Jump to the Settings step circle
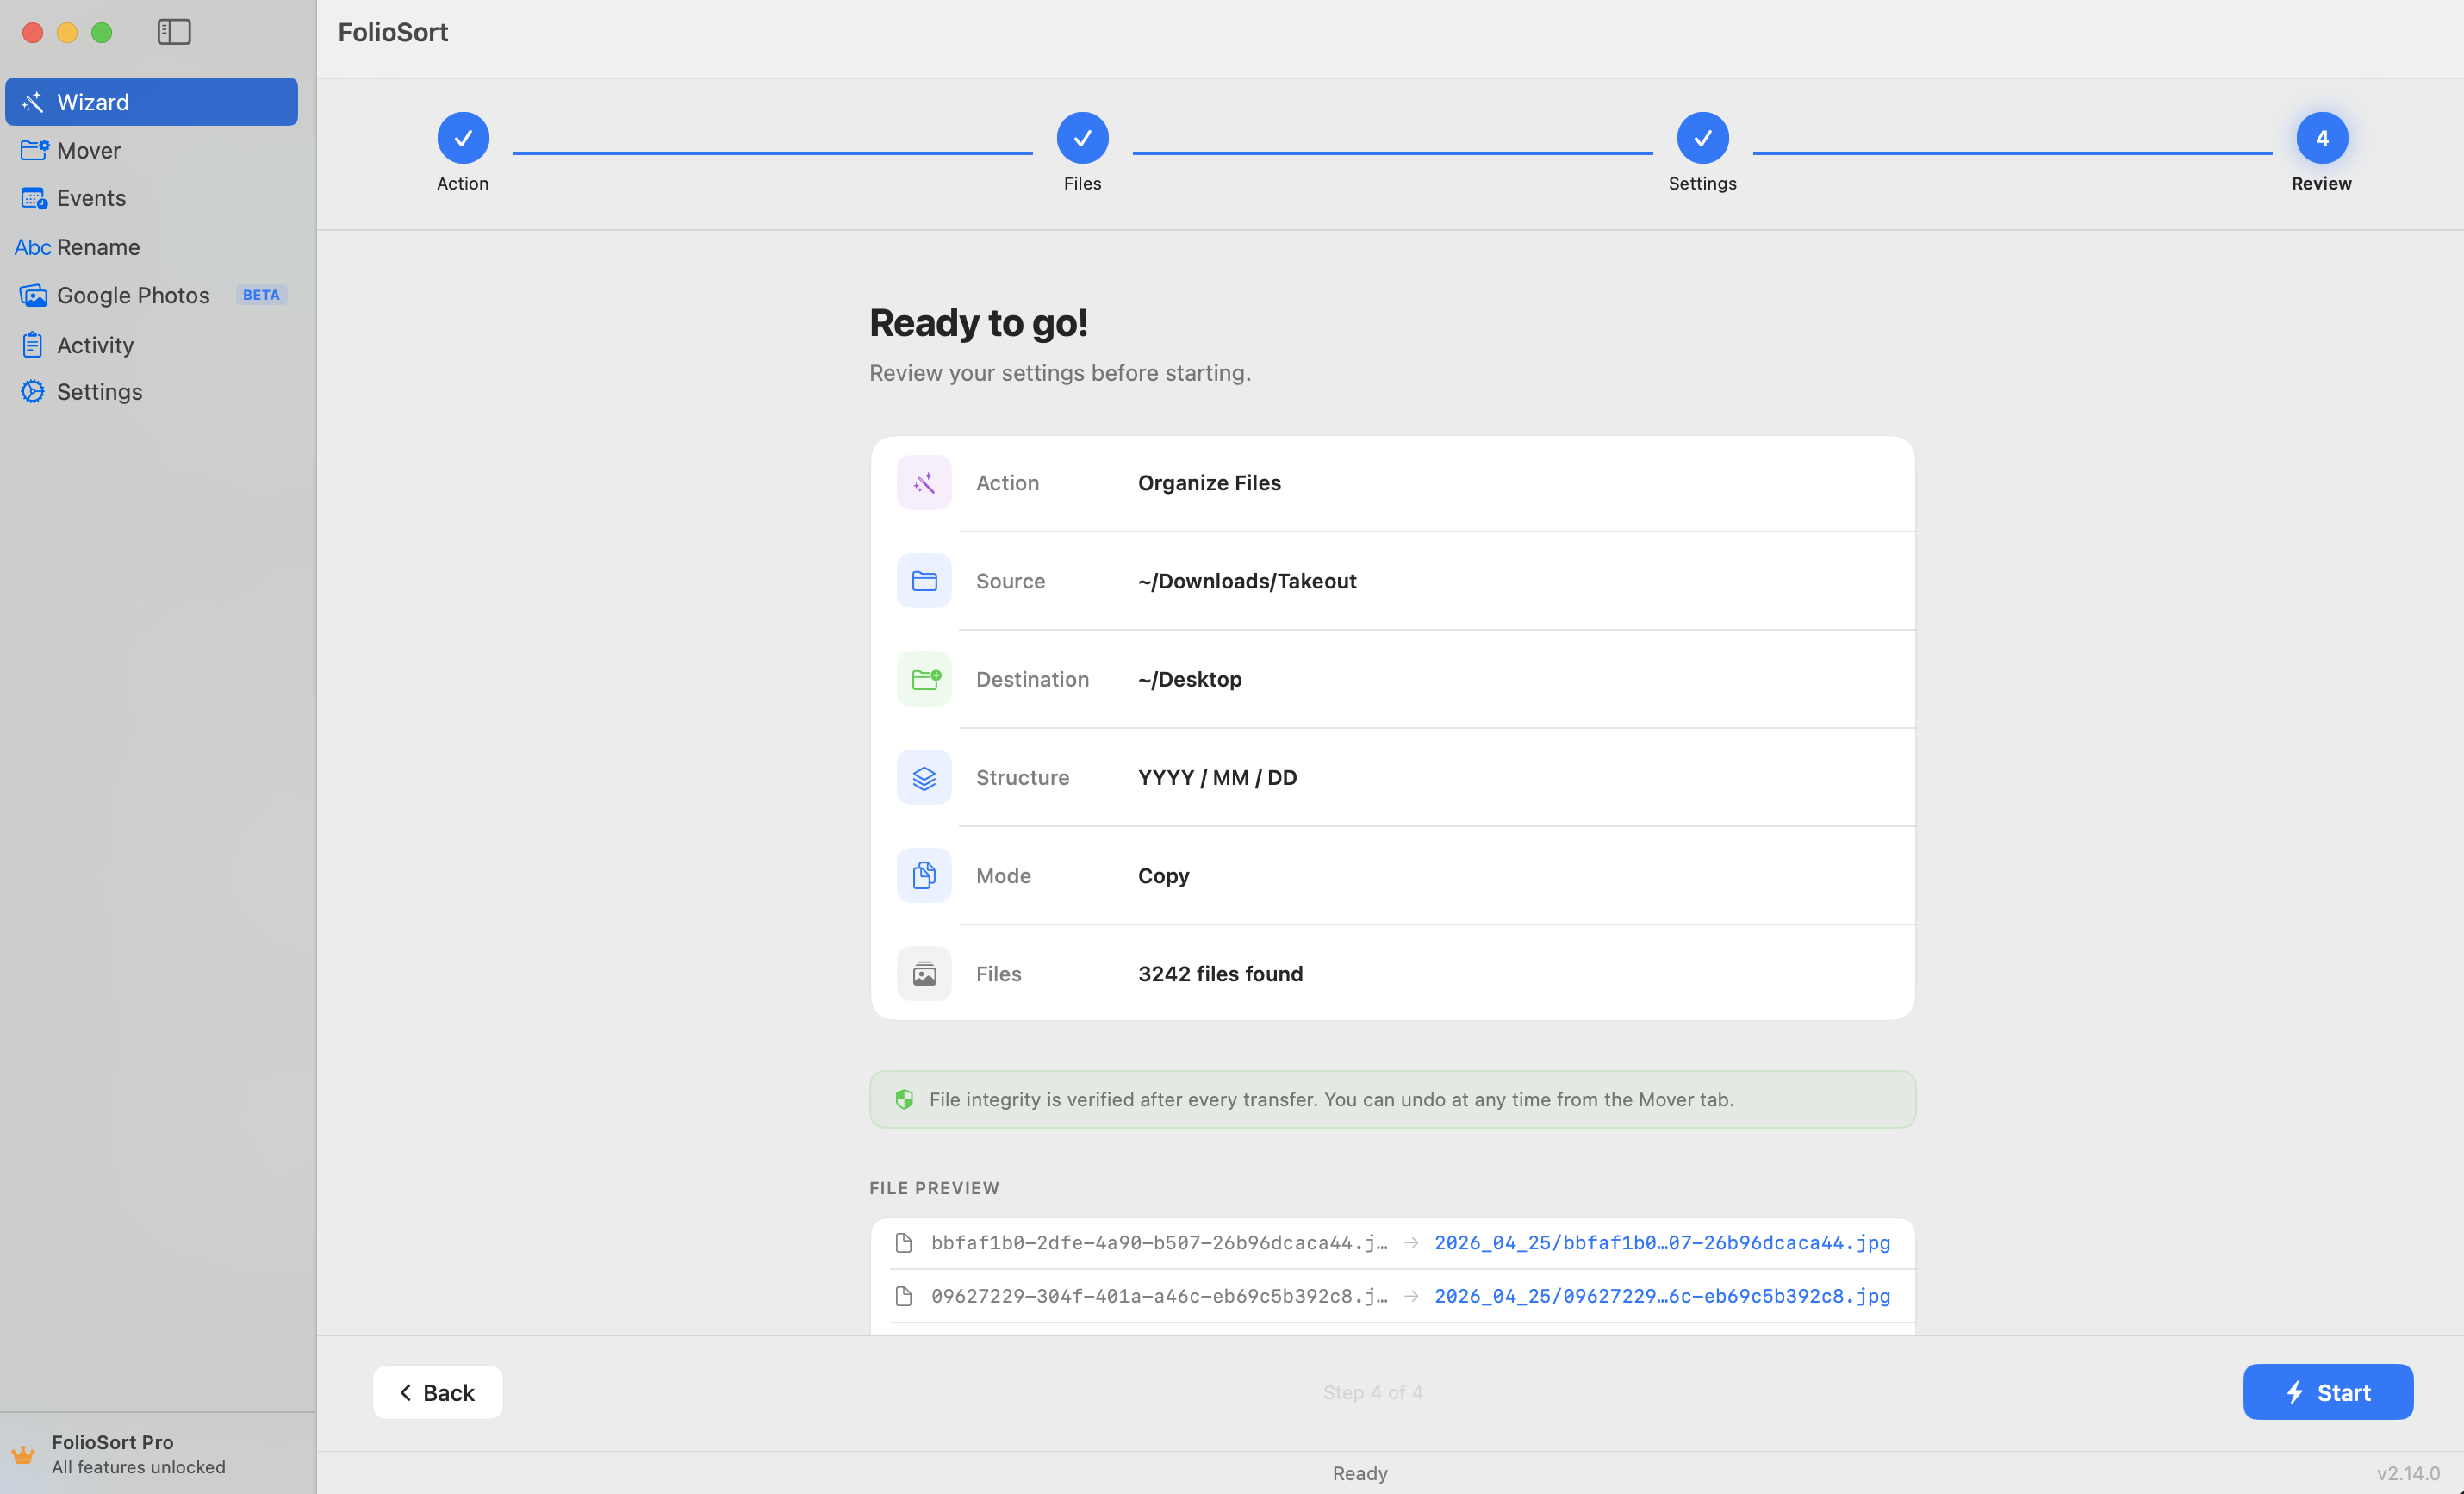 [x=1702, y=138]
